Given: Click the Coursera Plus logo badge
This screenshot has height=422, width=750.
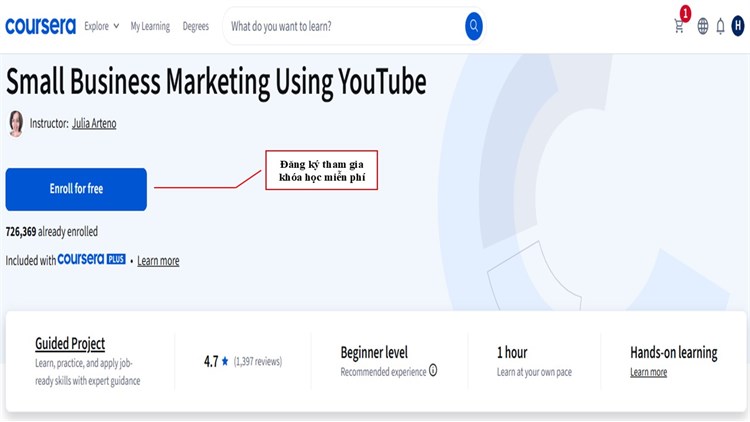Looking at the screenshot, I should point(92,260).
